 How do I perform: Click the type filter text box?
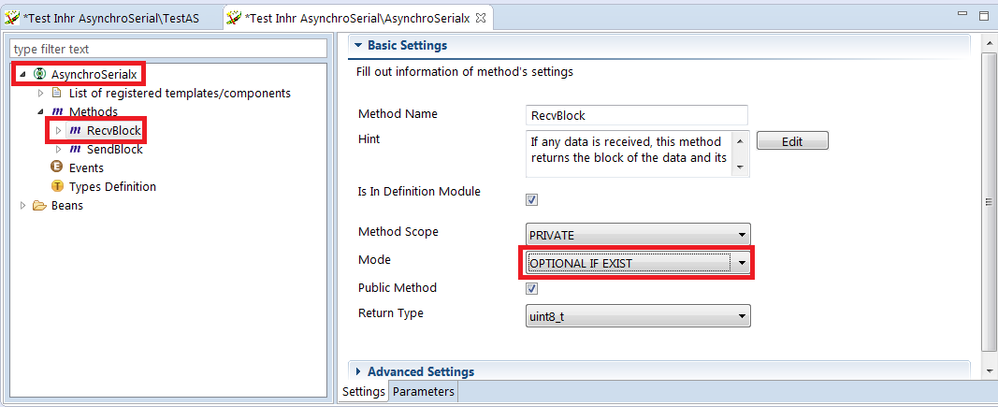click(169, 49)
